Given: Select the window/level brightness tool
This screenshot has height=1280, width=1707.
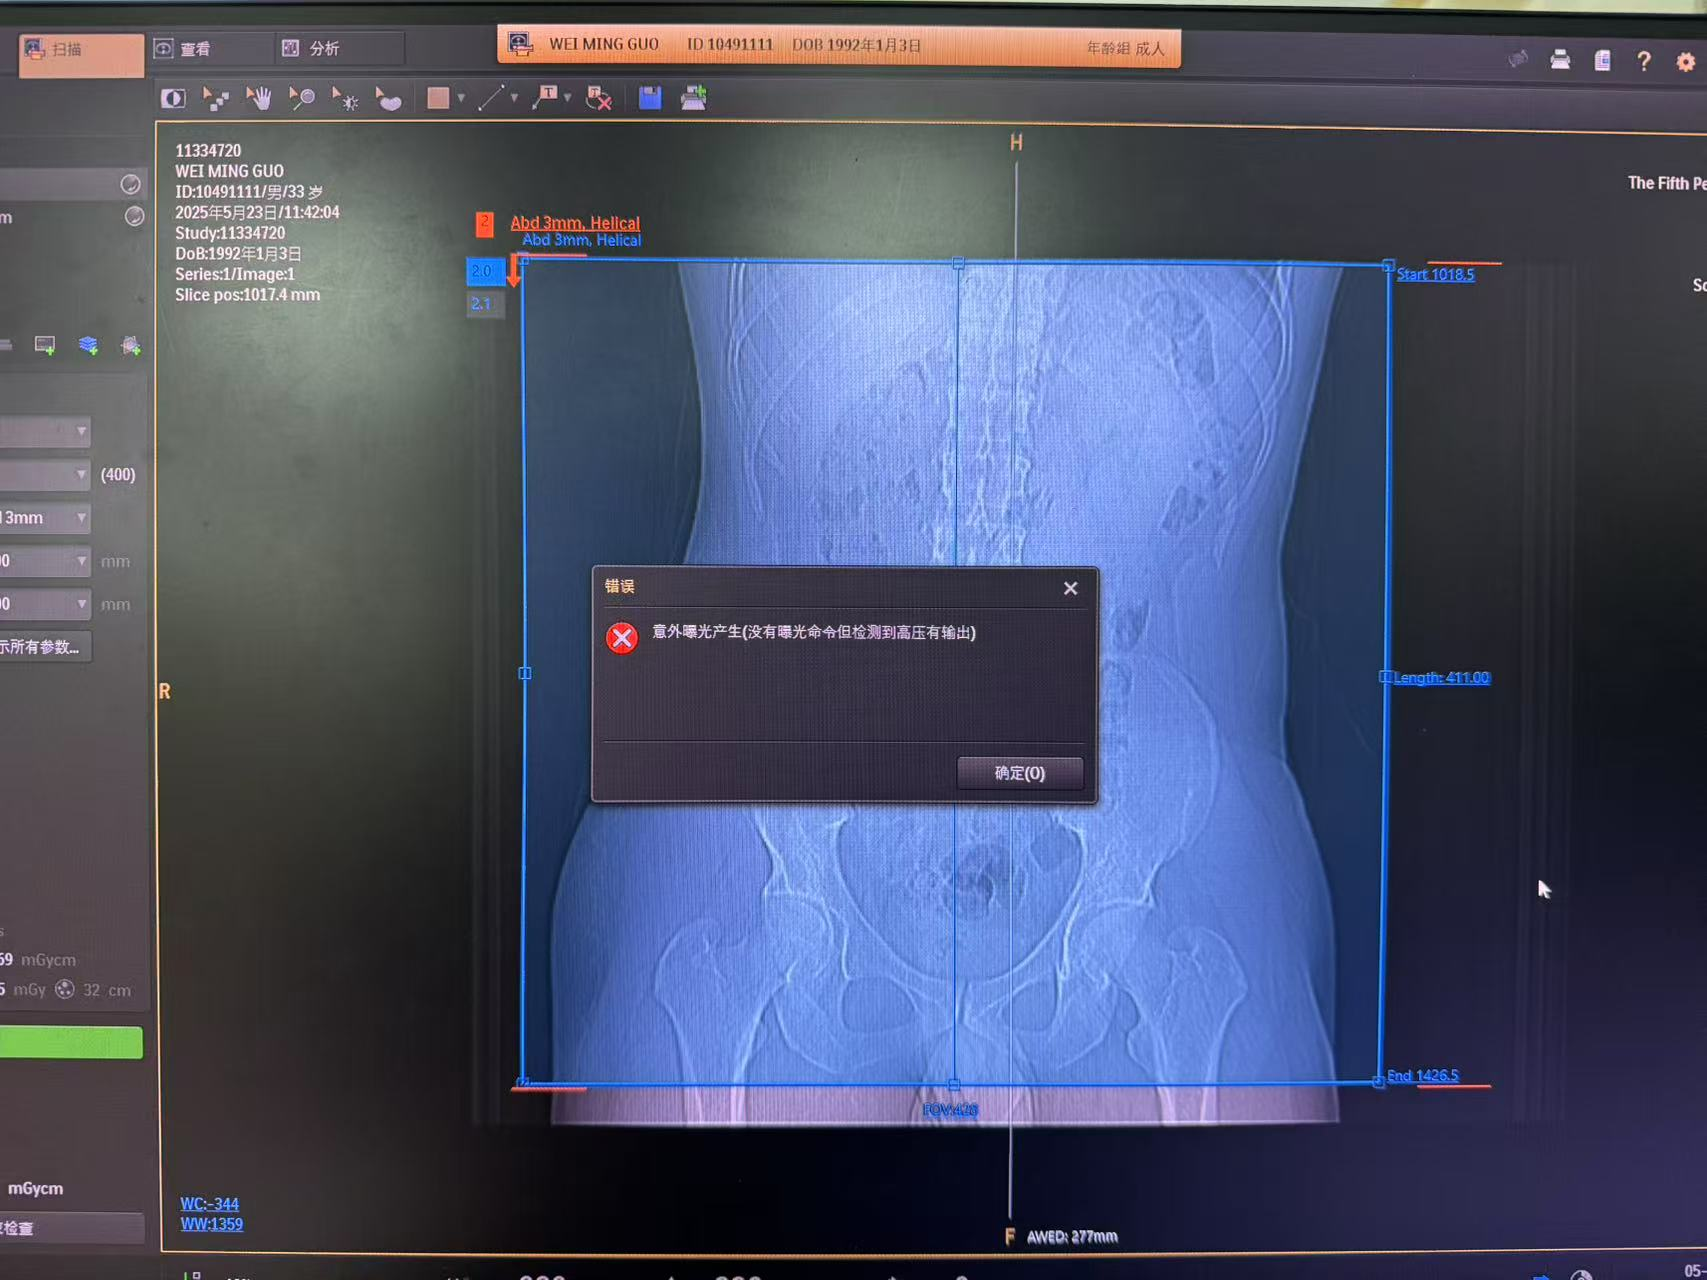Looking at the screenshot, I should click(x=345, y=99).
